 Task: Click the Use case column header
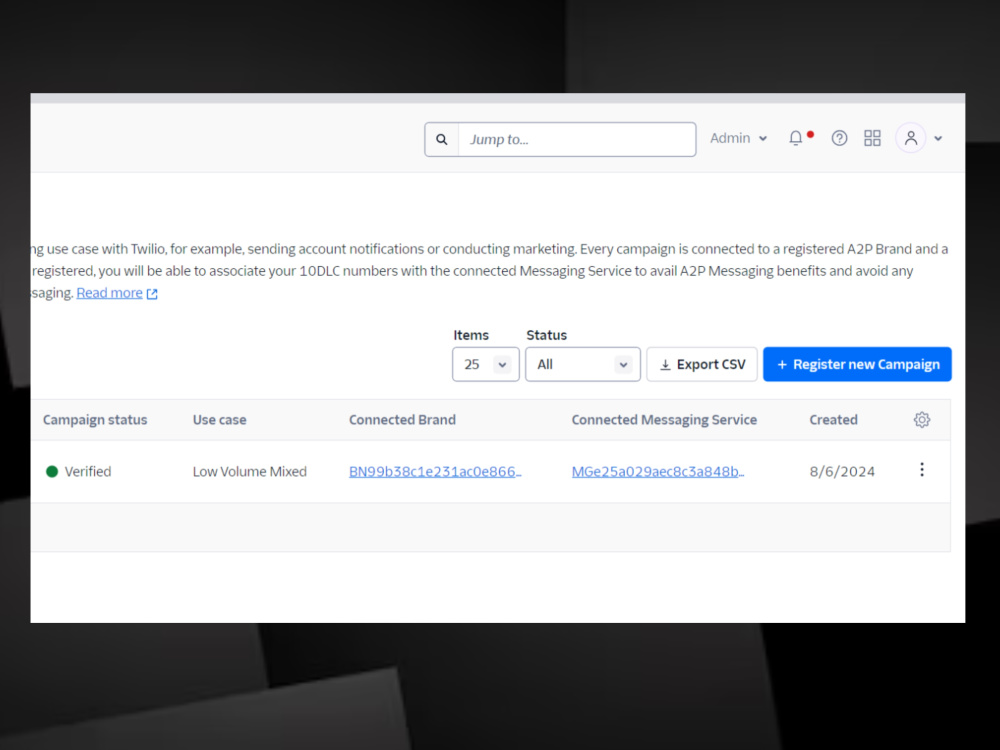click(x=219, y=420)
